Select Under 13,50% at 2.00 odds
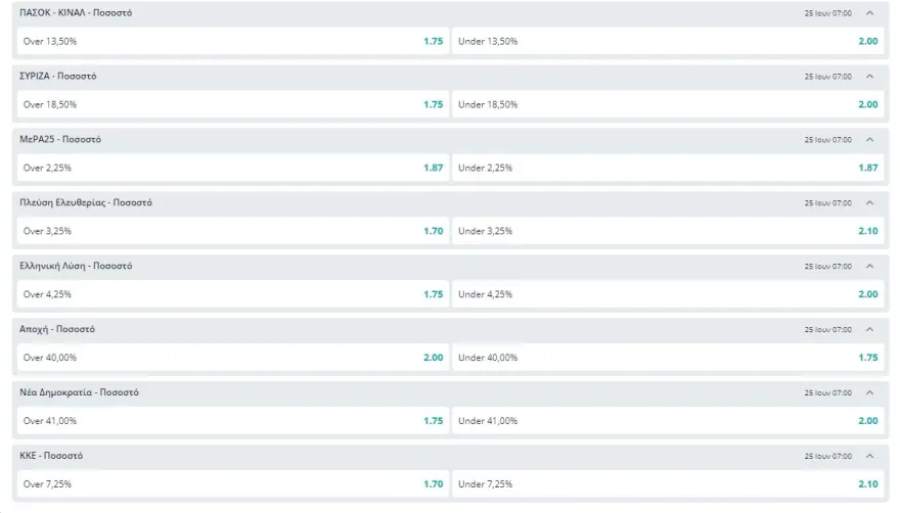Viewport: 900px width, 513px height. tap(668, 41)
